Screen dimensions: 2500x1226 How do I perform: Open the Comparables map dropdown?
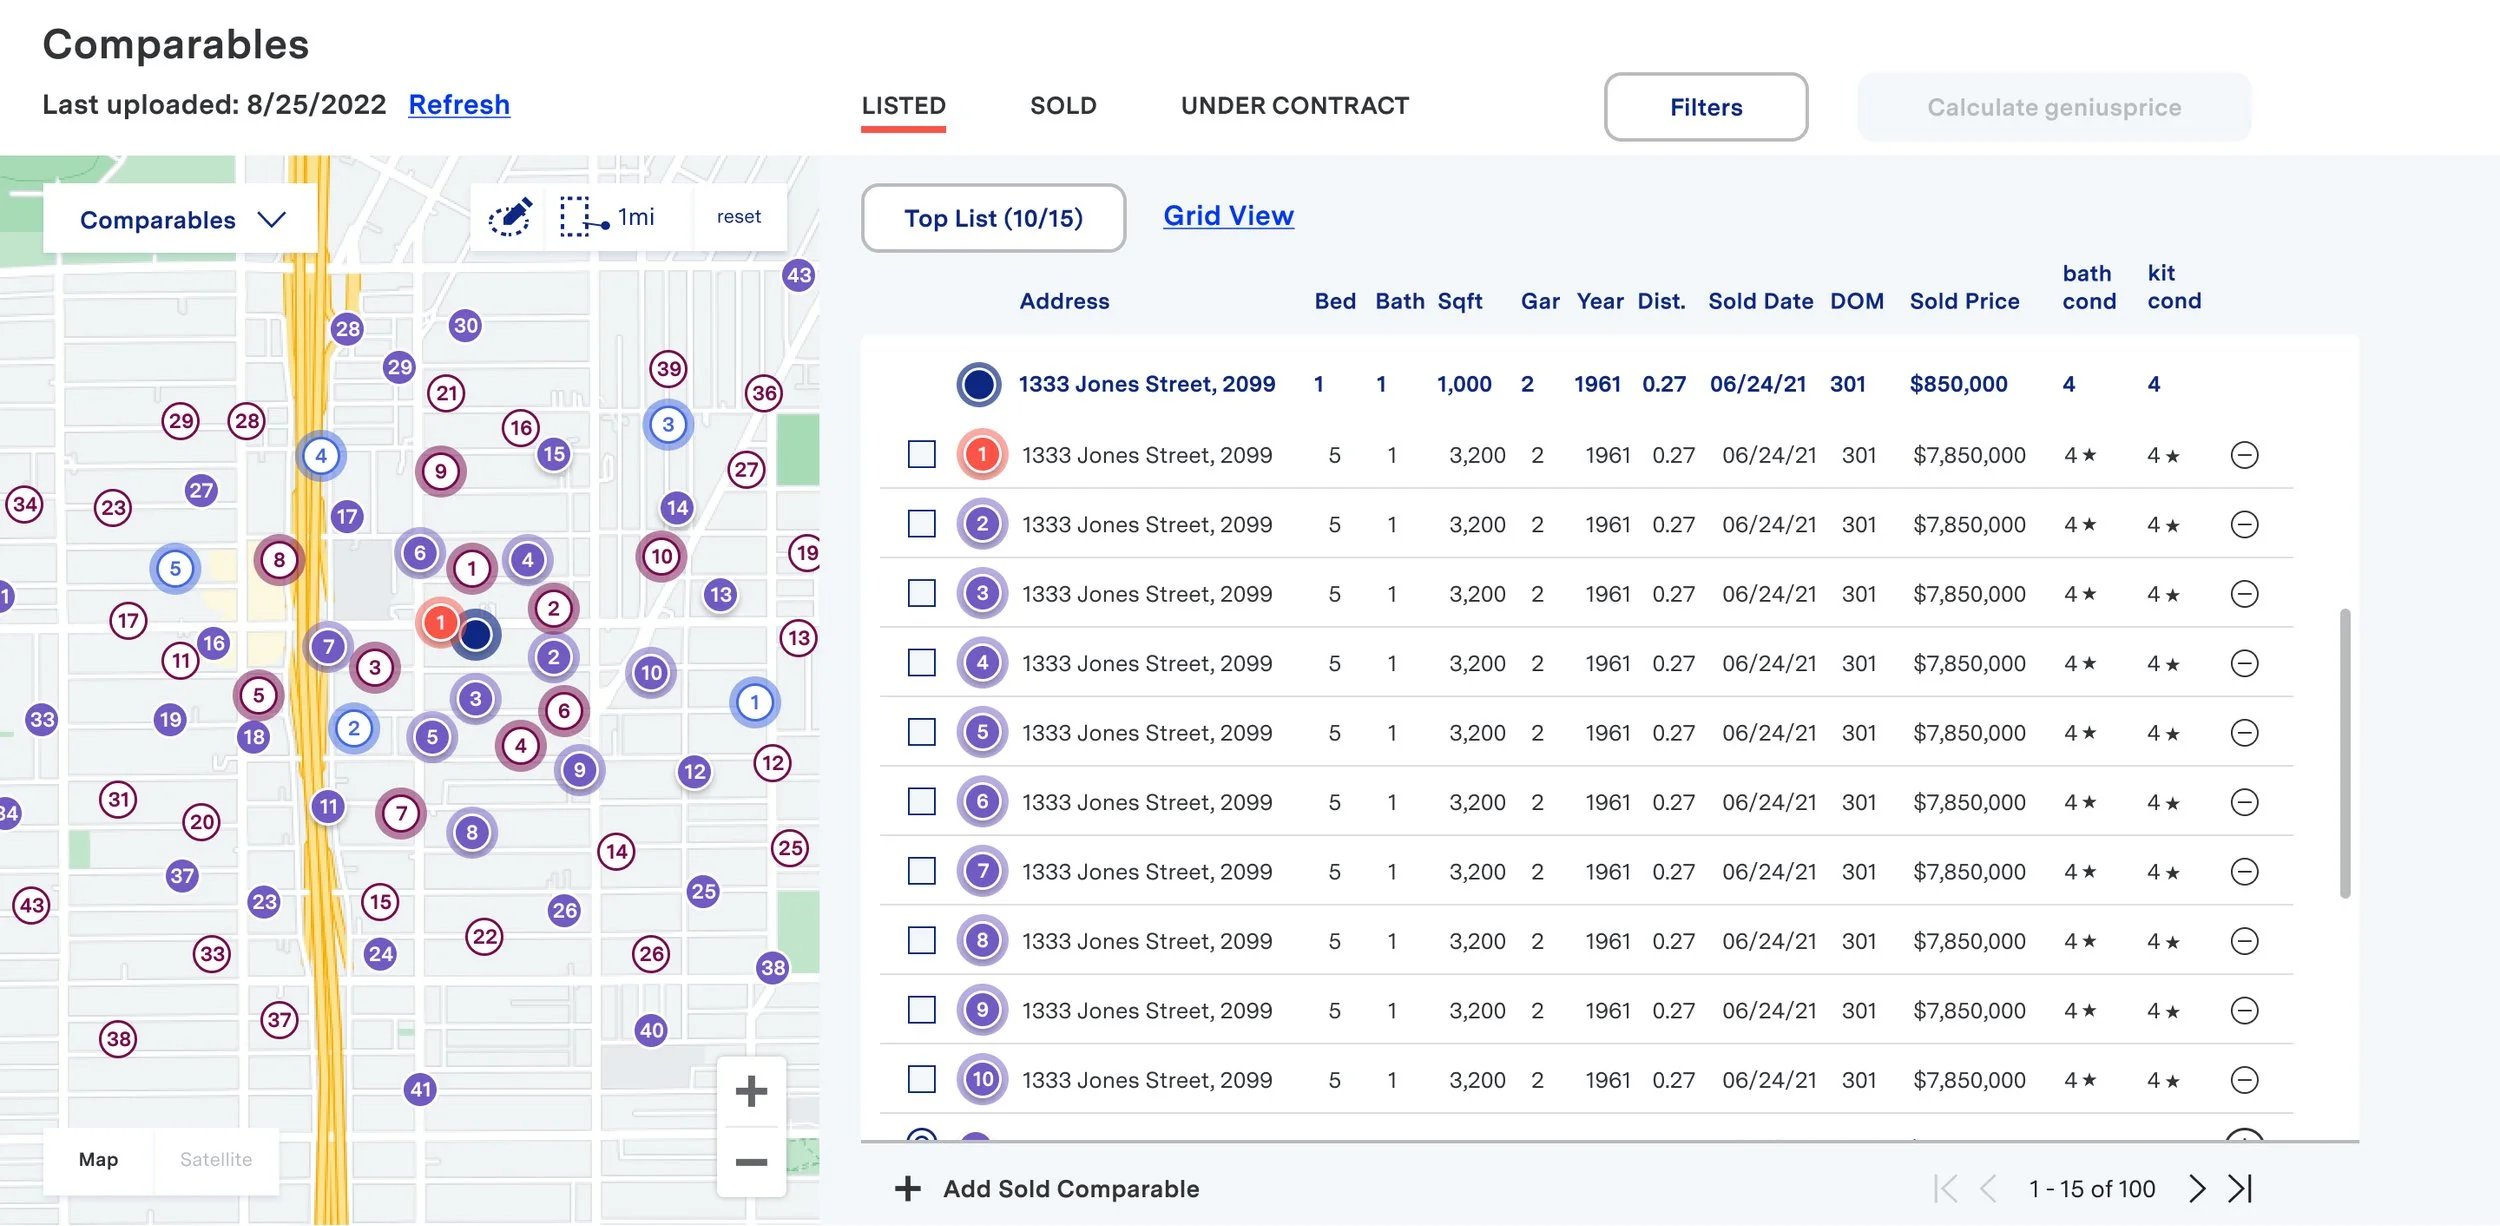(181, 219)
